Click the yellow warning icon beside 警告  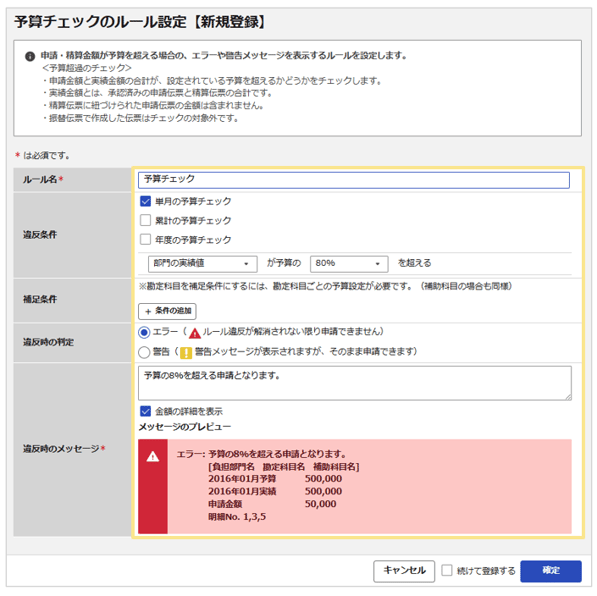coord(186,353)
